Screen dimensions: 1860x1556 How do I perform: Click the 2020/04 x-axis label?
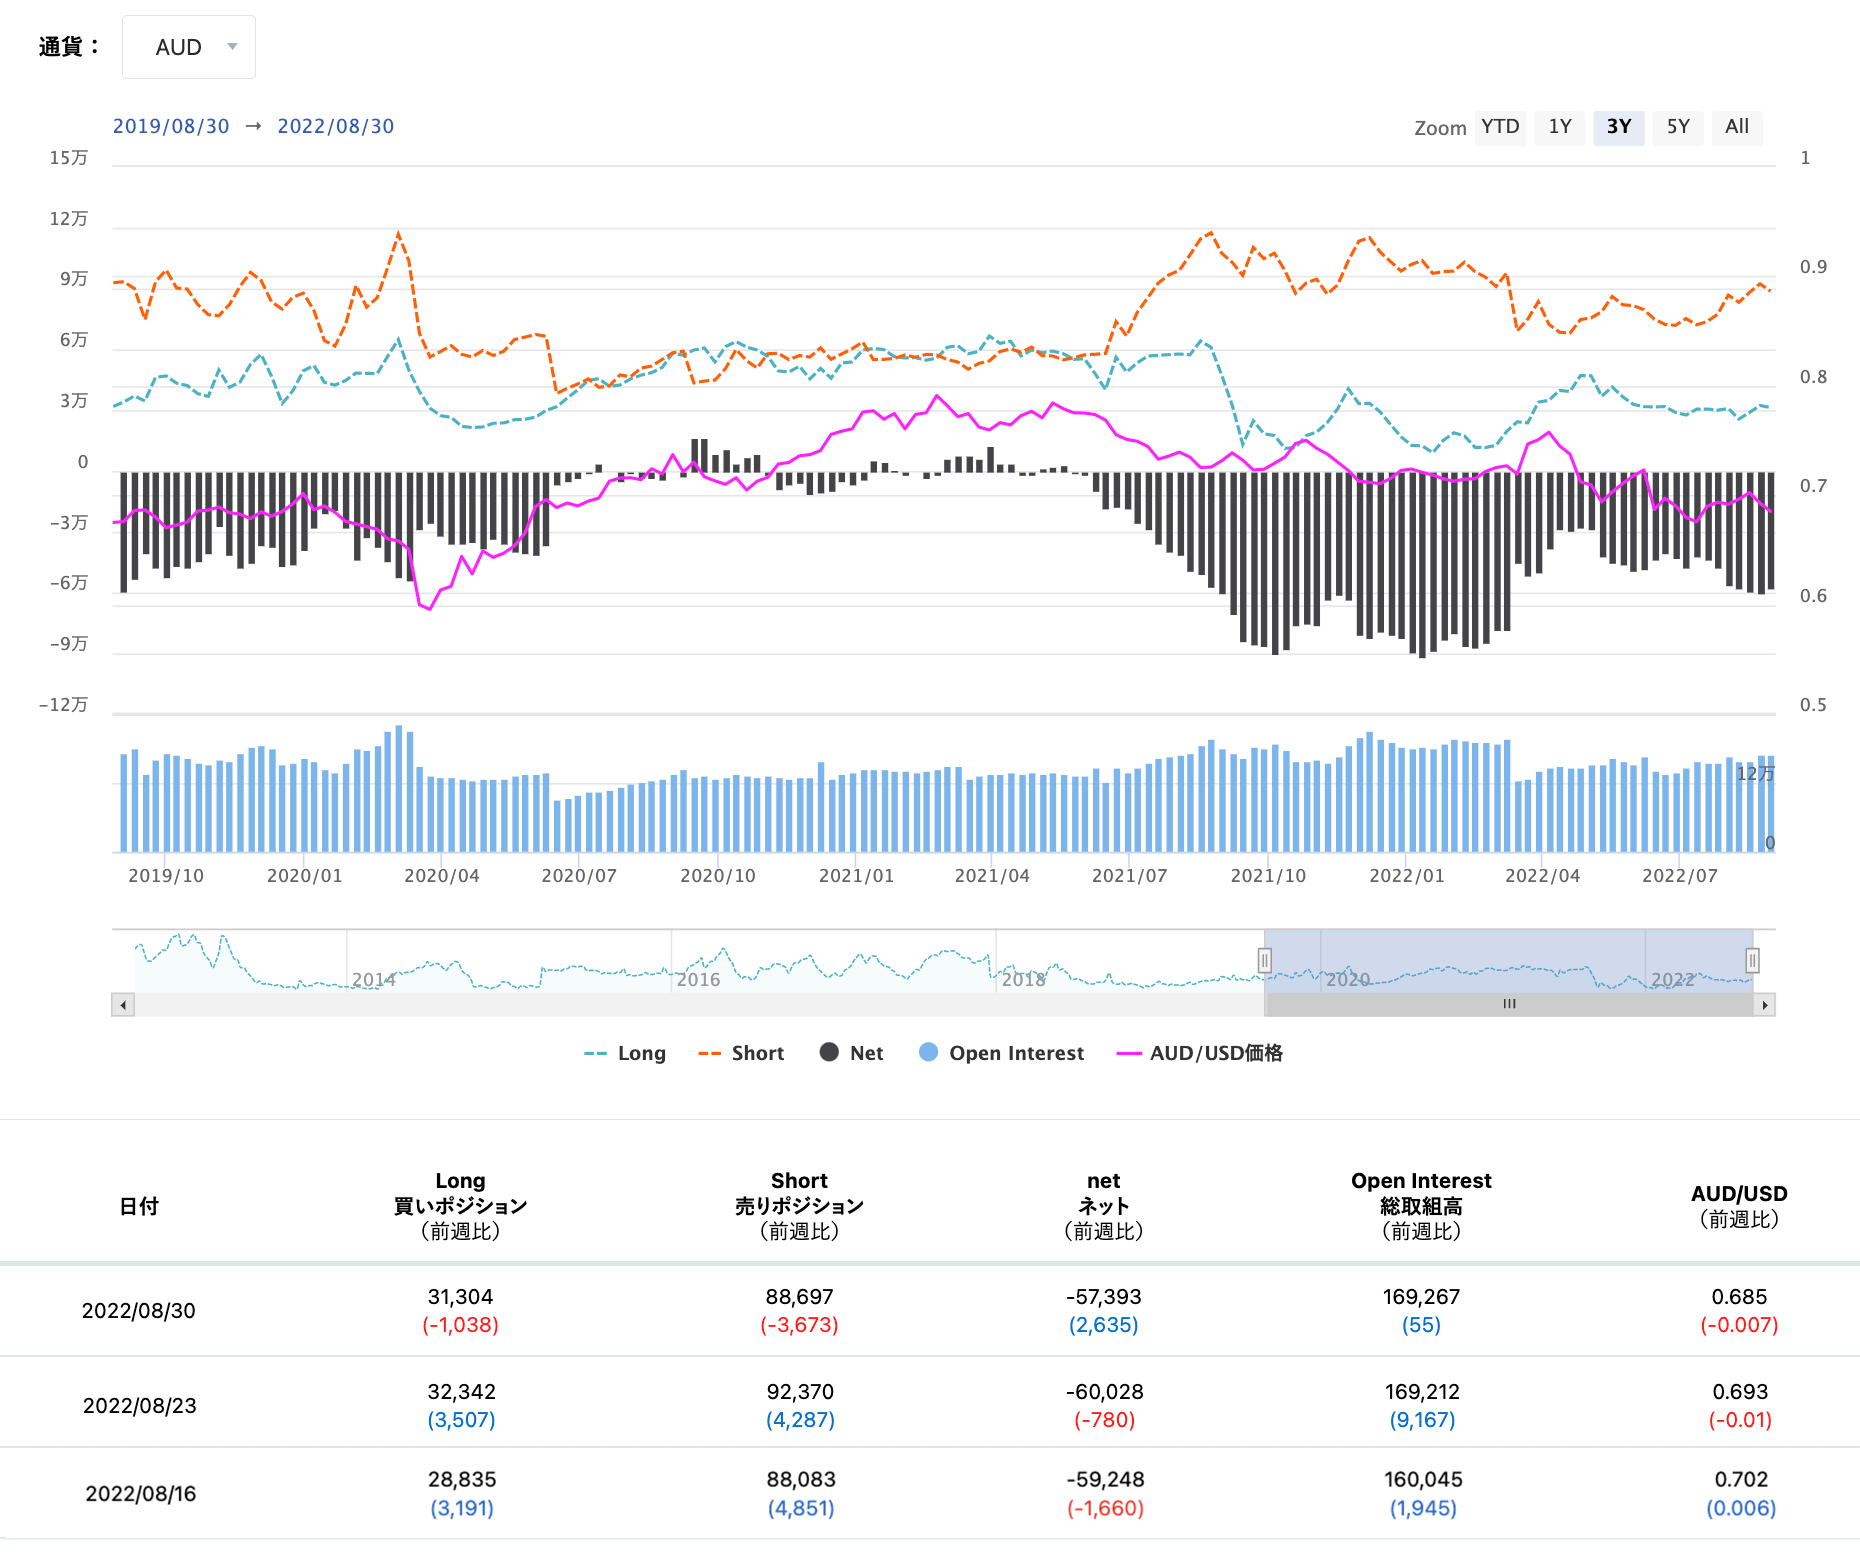point(442,876)
